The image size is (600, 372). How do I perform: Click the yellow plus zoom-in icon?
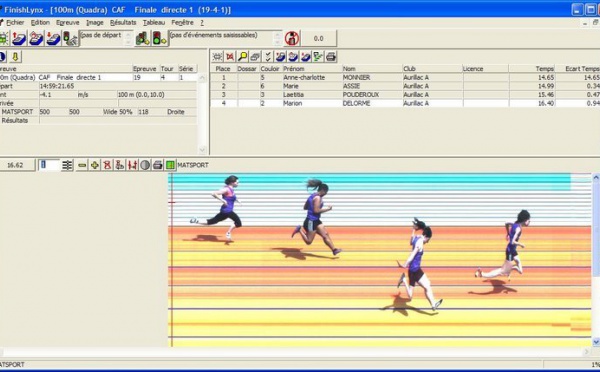(95, 165)
